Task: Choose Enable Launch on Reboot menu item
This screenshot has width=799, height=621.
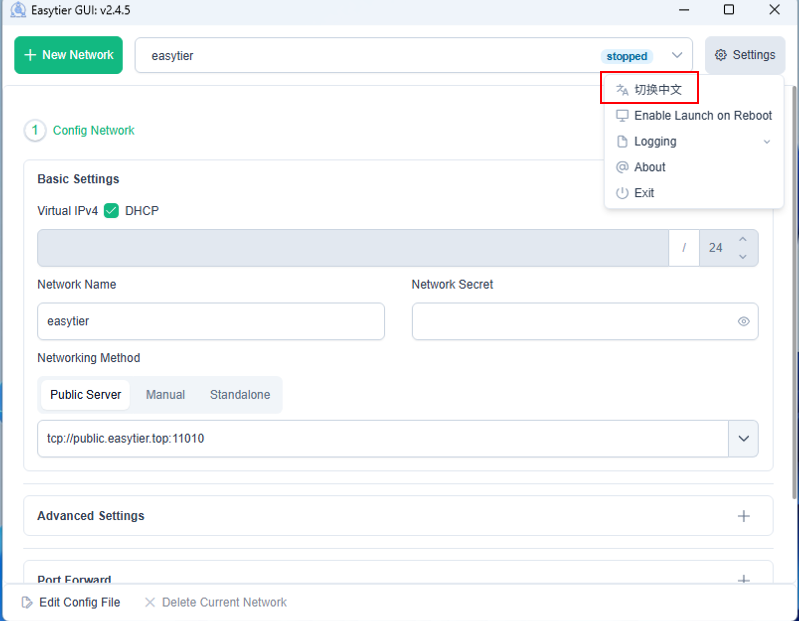Action: tap(702, 115)
